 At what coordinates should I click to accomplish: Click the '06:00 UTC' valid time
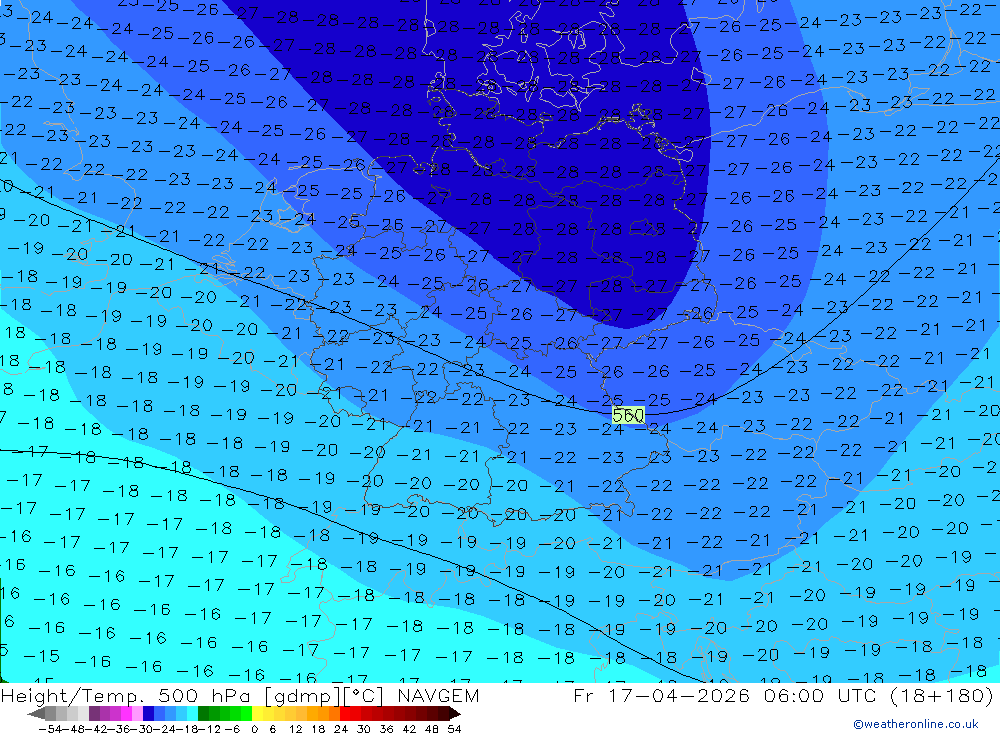[822, 695]
